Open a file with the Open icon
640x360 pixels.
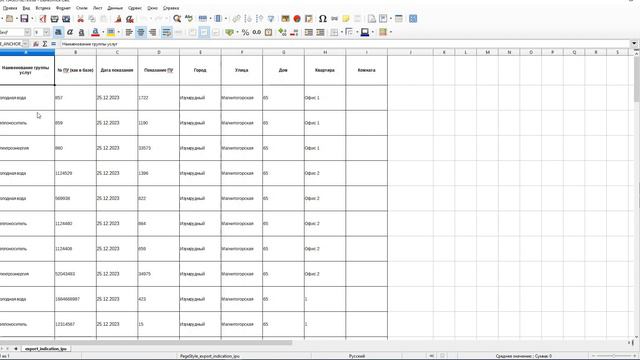(x=9, y=19)
